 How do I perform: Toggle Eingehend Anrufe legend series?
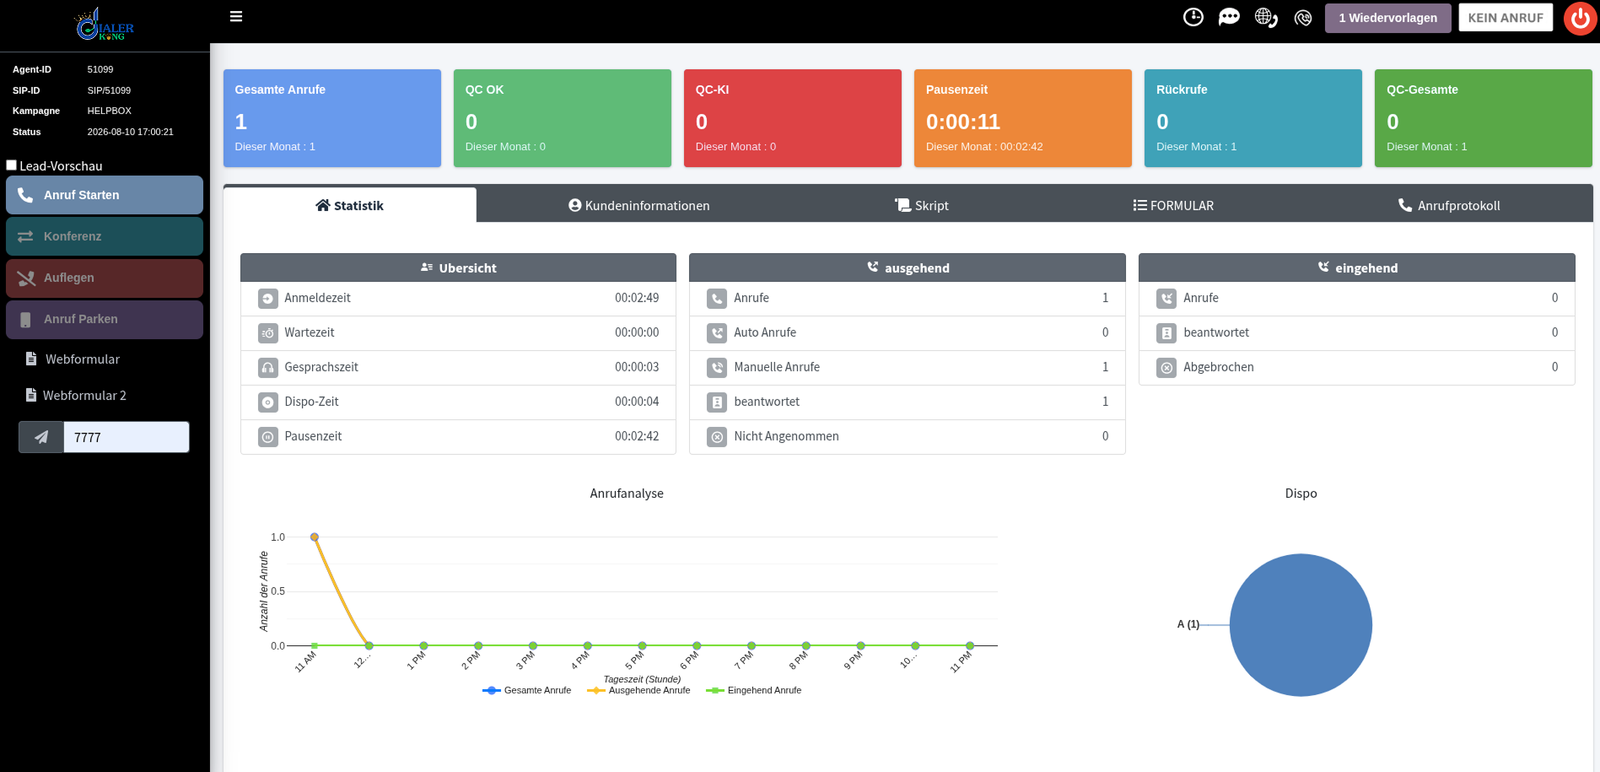(754, 690)
